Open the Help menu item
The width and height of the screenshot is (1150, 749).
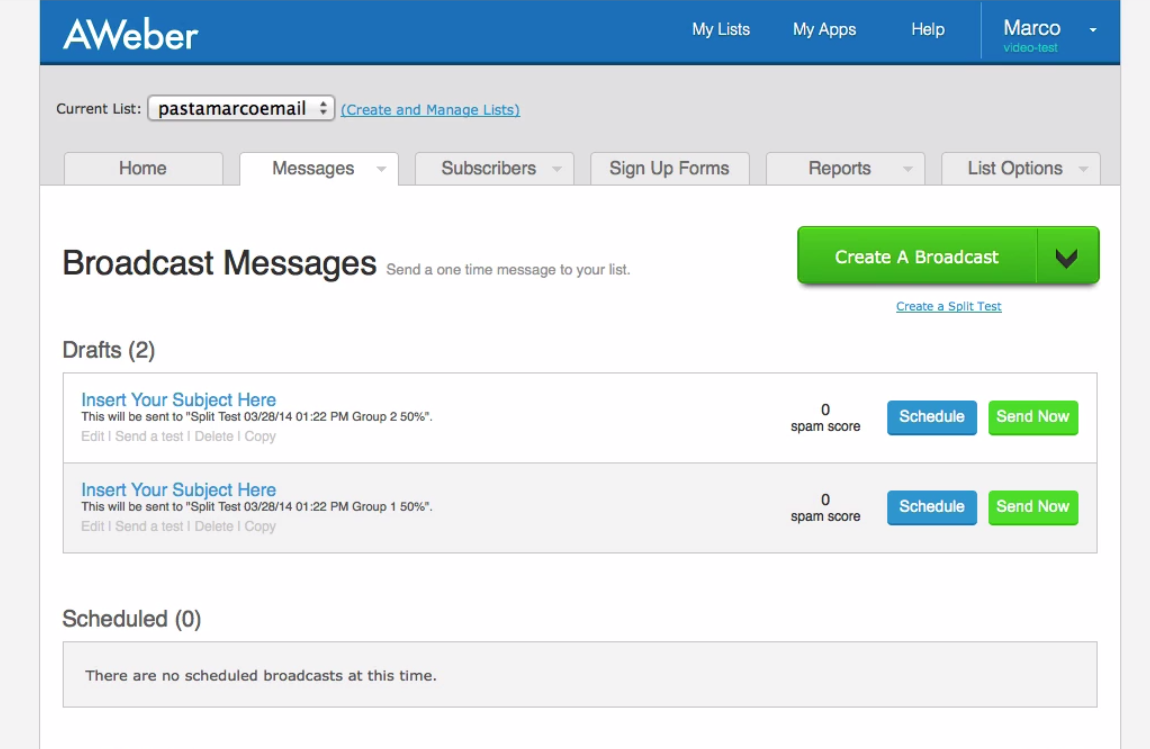[928, 29]
